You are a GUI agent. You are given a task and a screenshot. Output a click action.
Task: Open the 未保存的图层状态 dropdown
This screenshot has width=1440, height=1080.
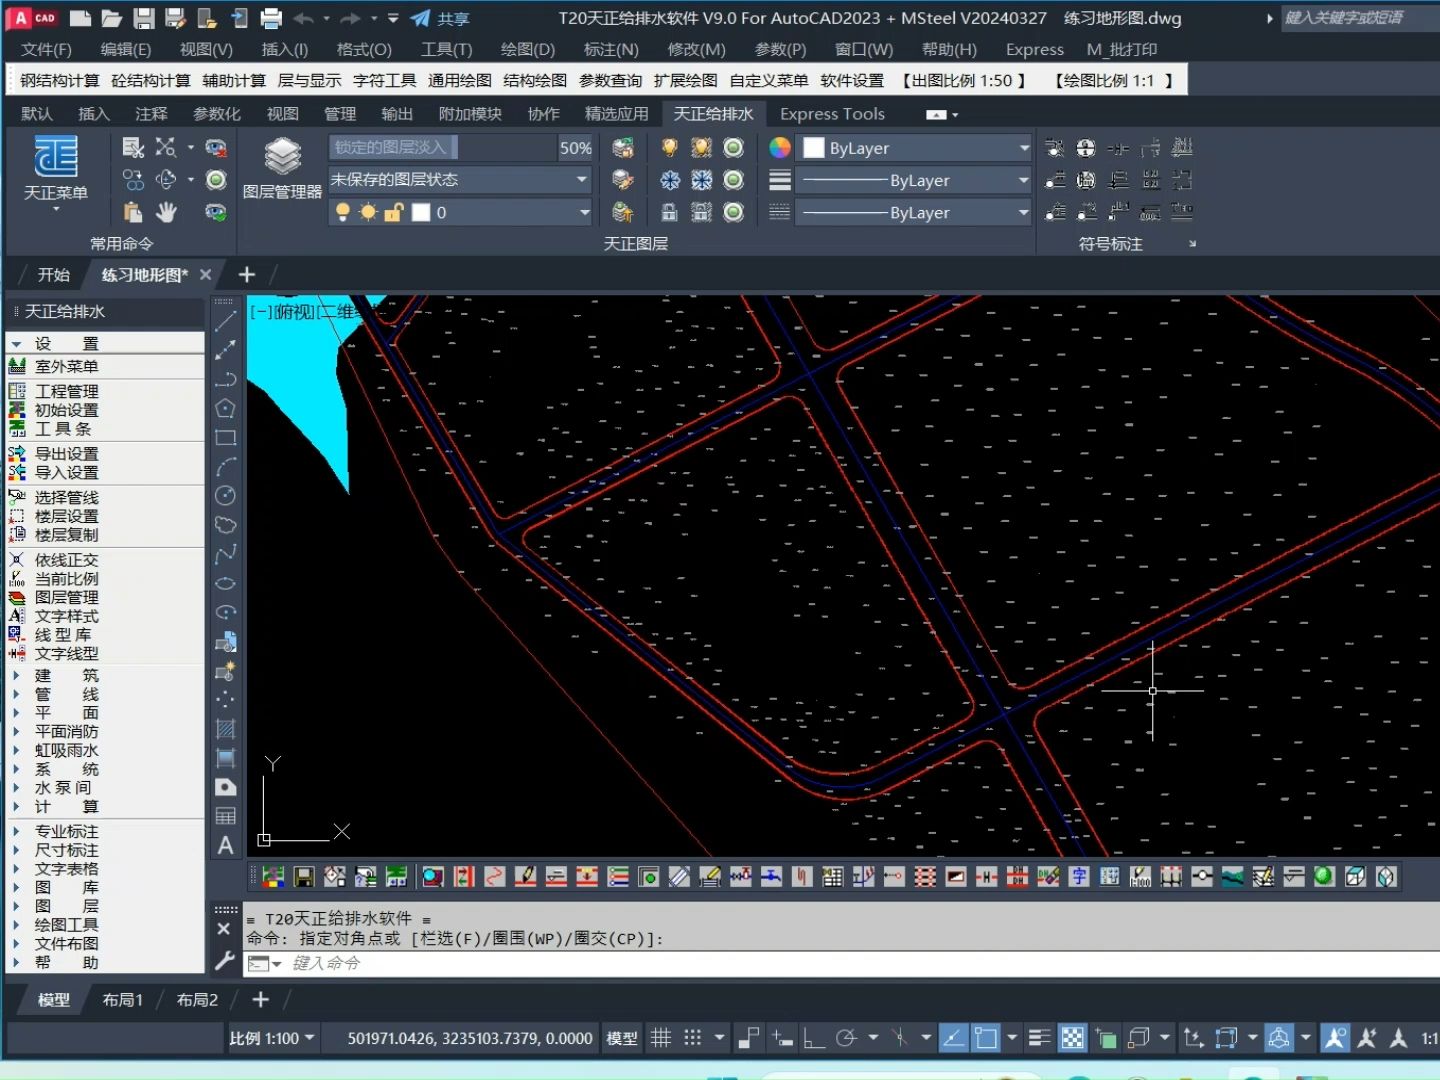click(x=460, y=180)
